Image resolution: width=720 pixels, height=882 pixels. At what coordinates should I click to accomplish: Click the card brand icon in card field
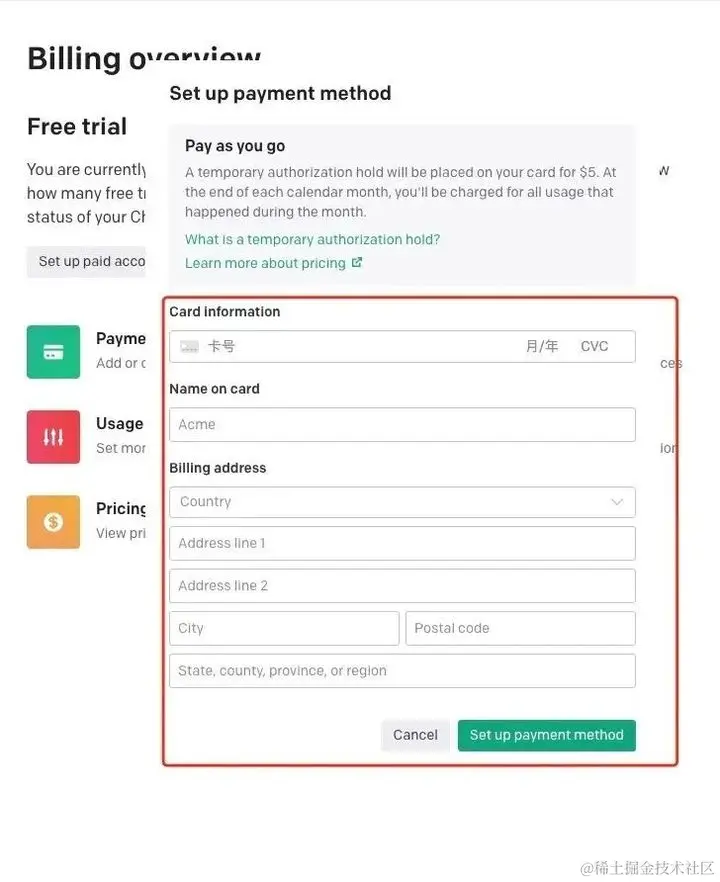[189, 346]
